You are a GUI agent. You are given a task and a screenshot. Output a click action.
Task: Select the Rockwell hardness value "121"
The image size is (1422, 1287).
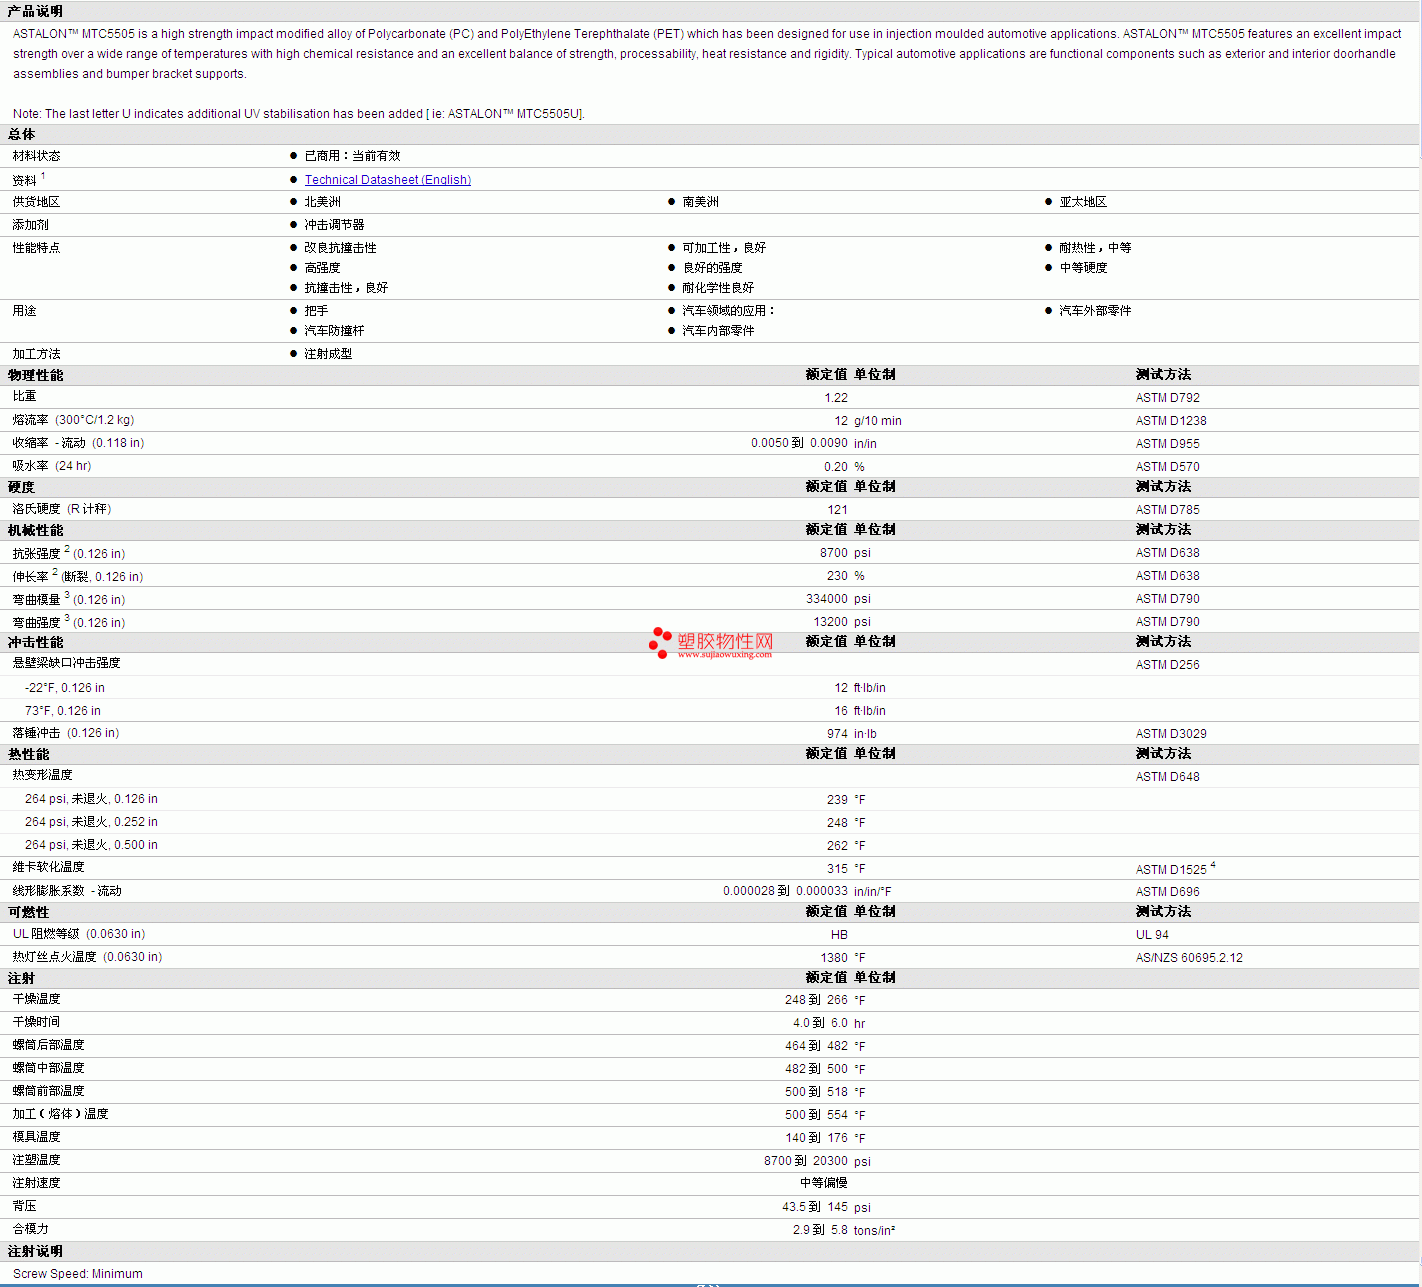pos(838,510)
